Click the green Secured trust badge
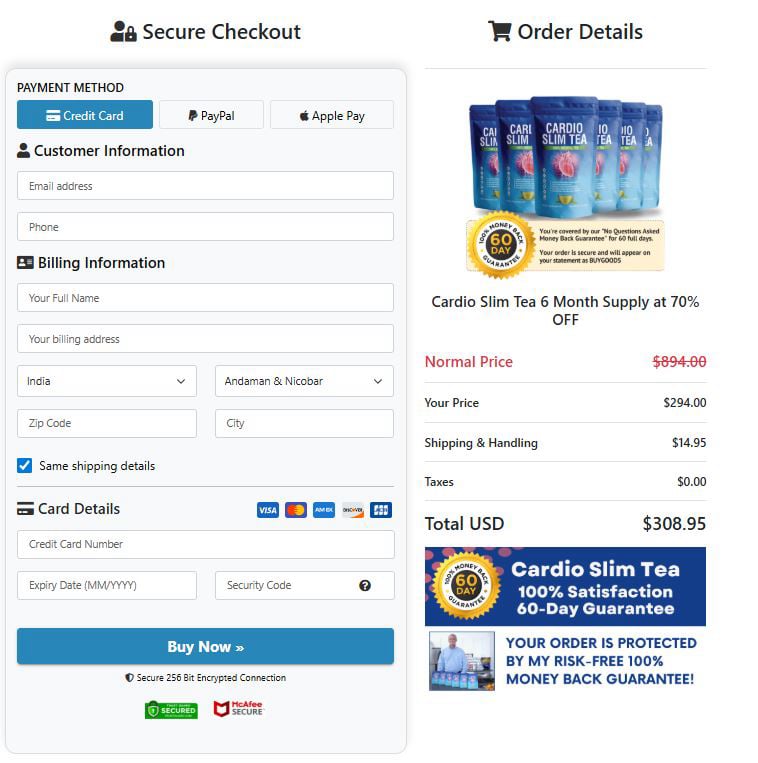 click(x=171, y=709)
